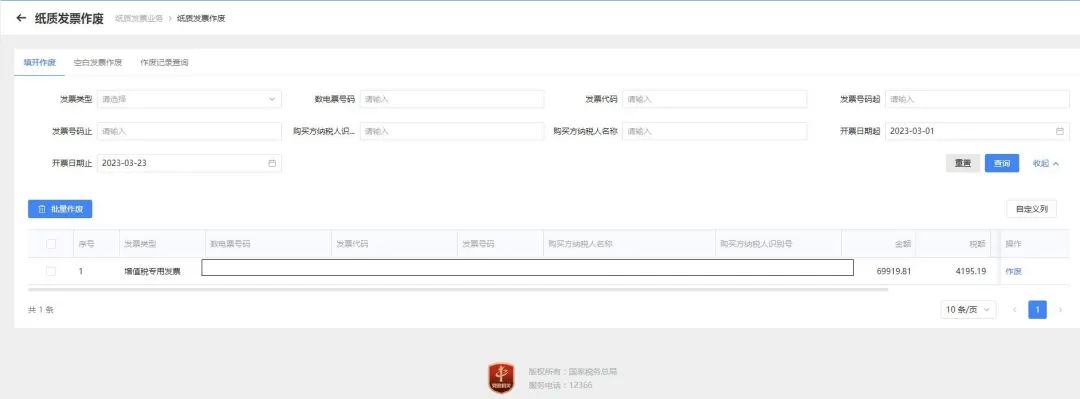
Task: Open the 发票类型 dropdown
Action: click(x=189, y=99)
